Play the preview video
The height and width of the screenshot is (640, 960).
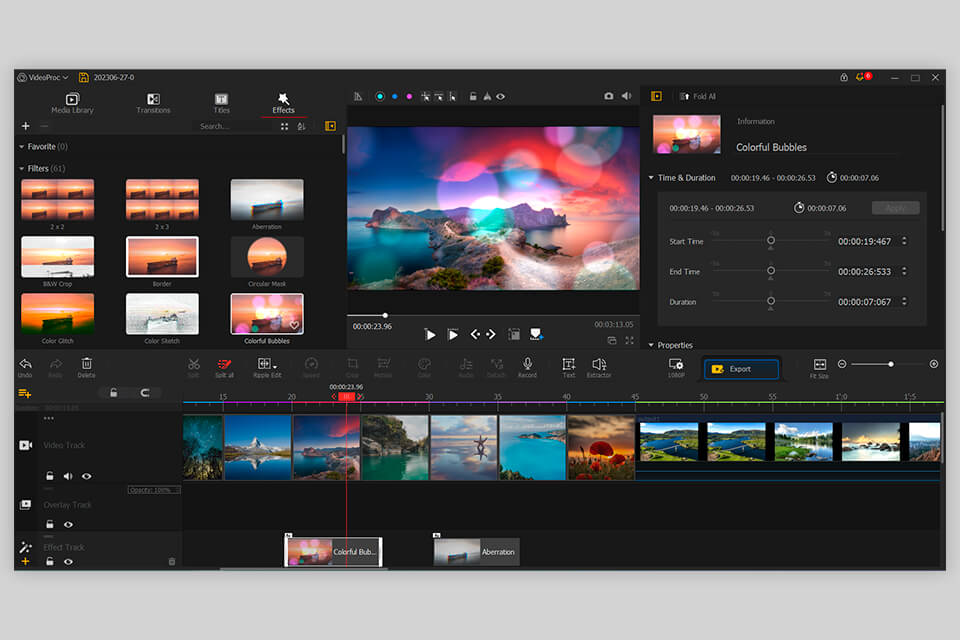pos(430,334)
